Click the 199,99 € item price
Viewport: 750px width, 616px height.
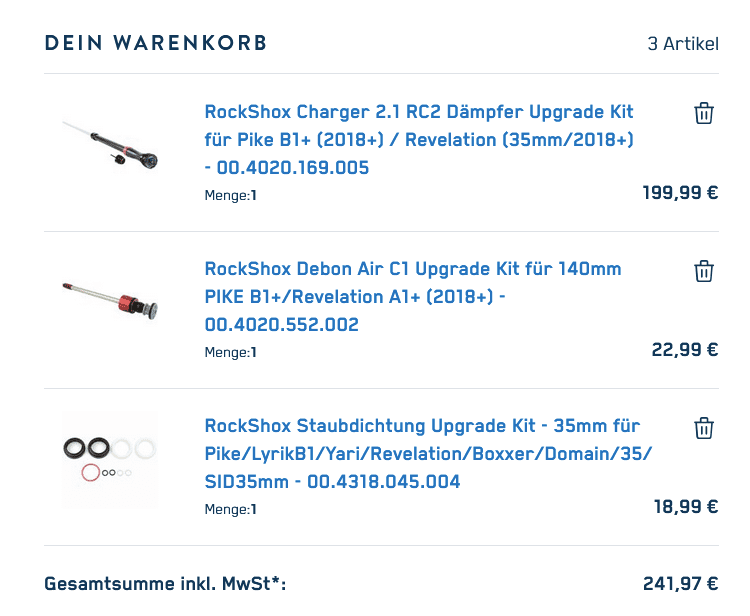click(680, 192)
